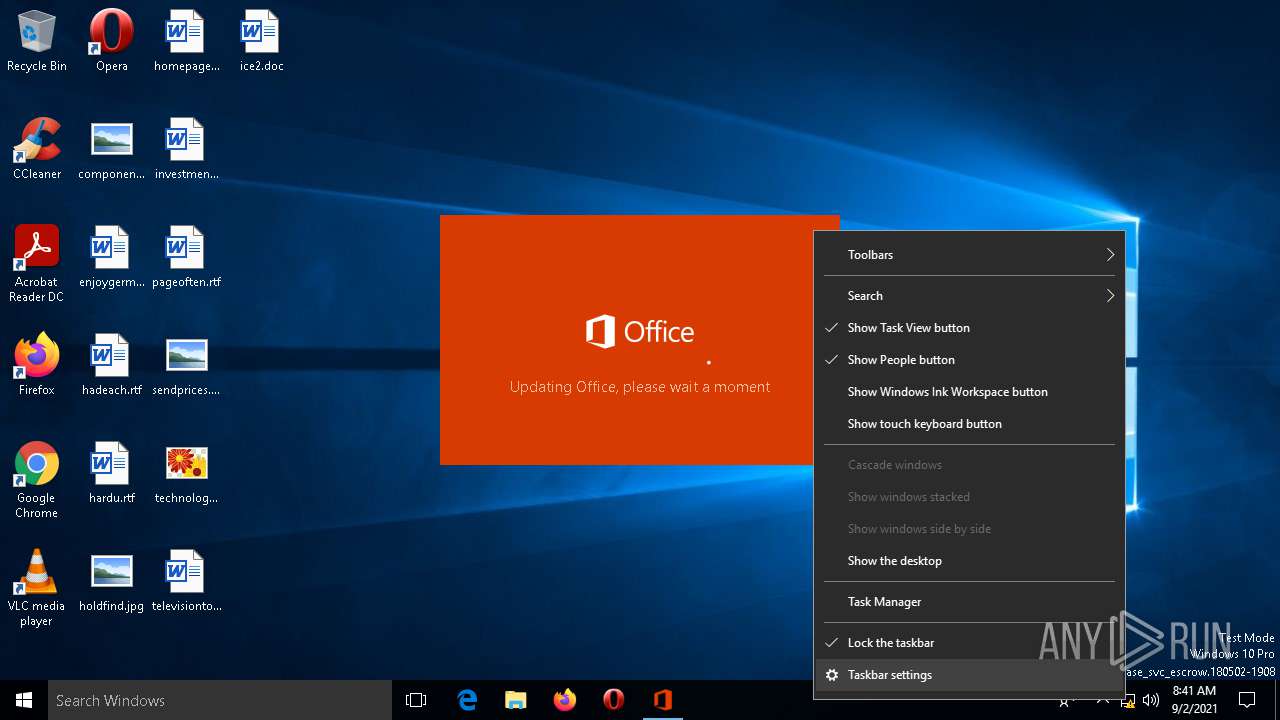Image resolution: width=1280 pixels, height=720 pixels.
Task: Select the Firefox desktop shortcut
Action: click(x=37, y=364)
